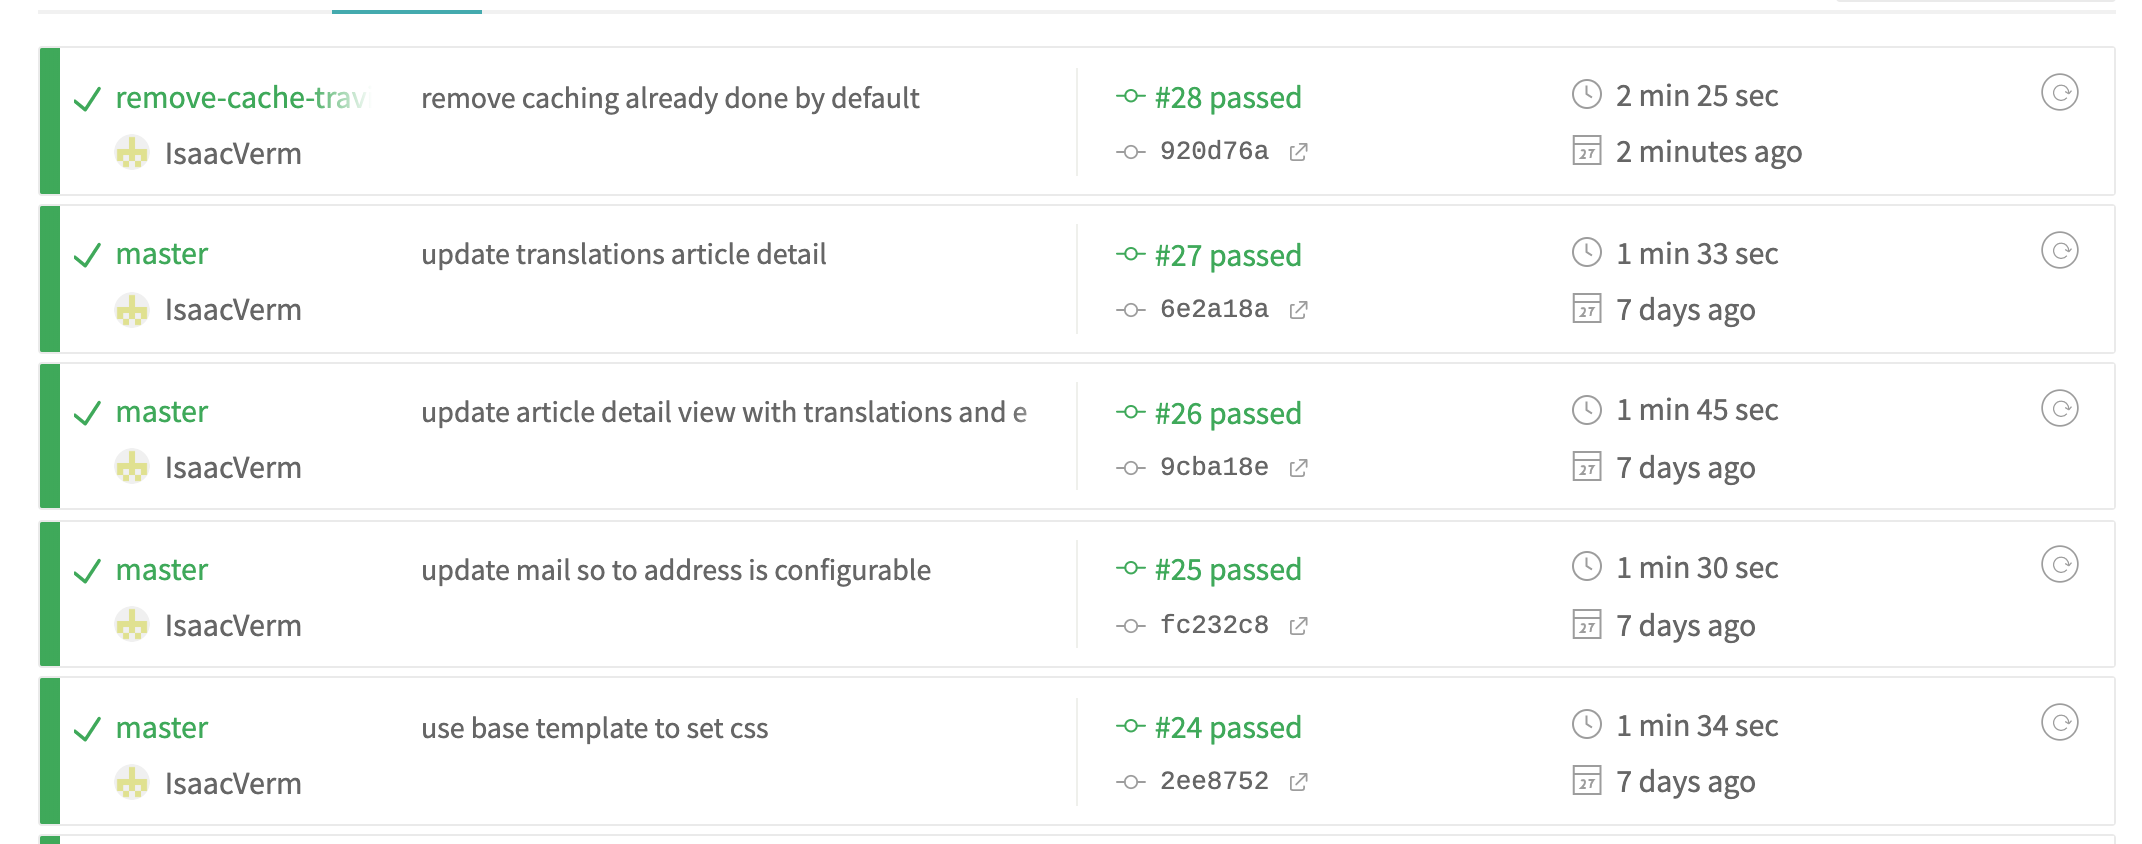The width and height of the screenshot is (2142, 844).
Task: Open 'use base template to set css' commit message
Action: click(595, 728)
